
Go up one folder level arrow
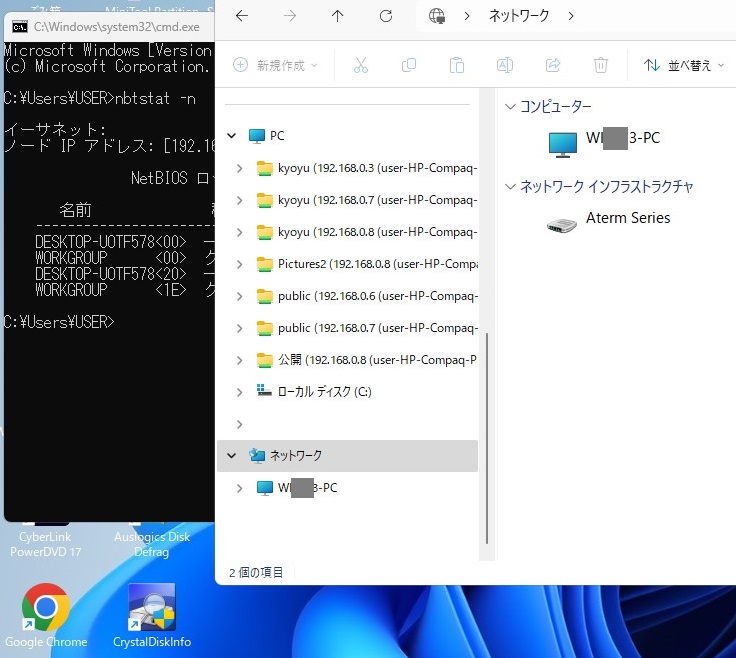tap(337, 16)
